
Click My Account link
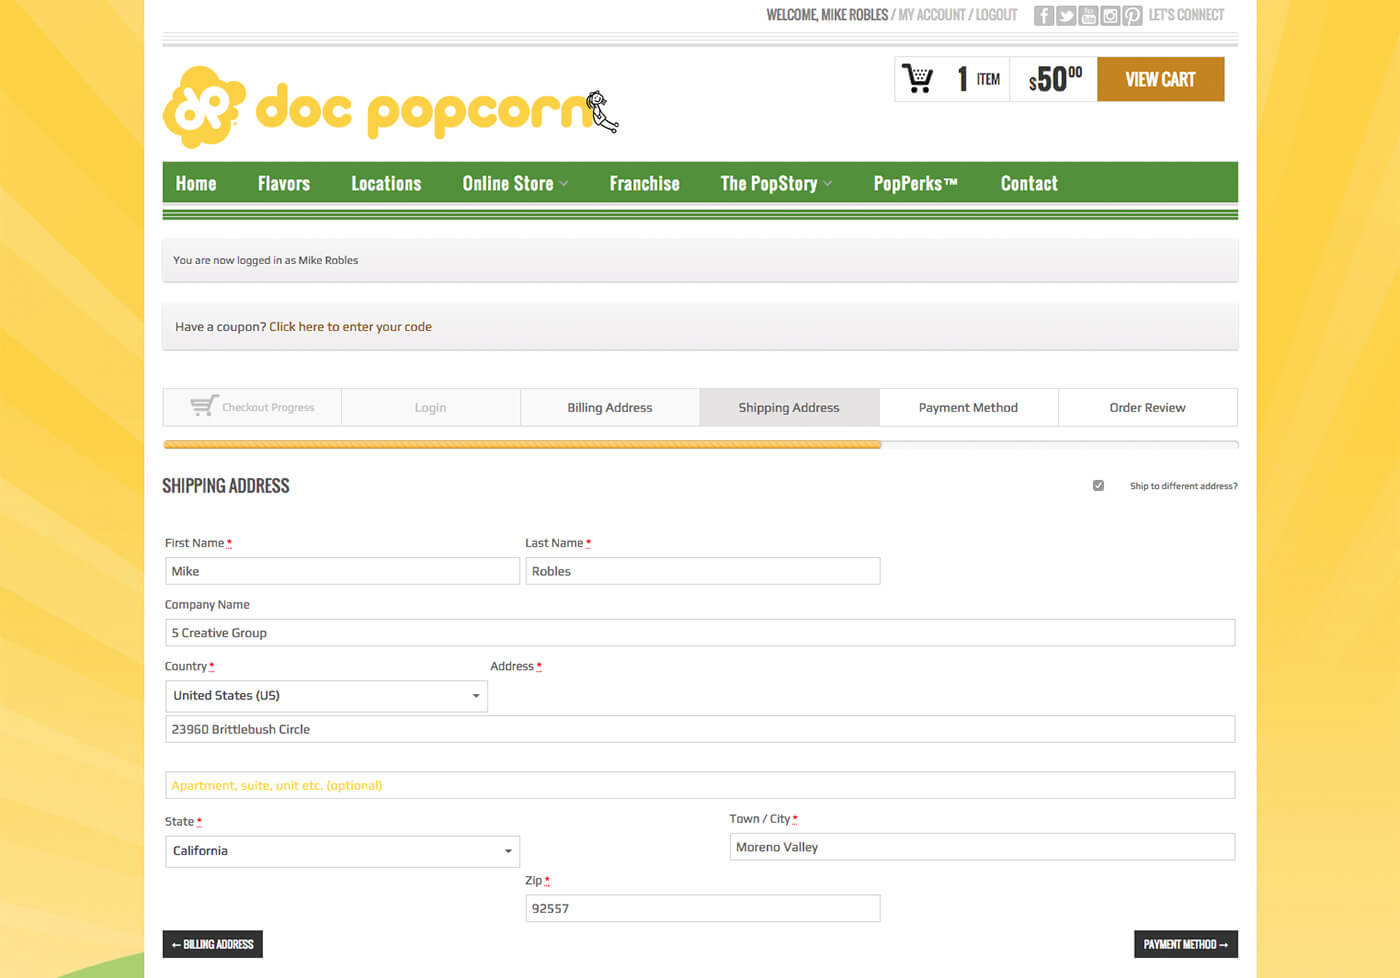[x=932, y=15]
